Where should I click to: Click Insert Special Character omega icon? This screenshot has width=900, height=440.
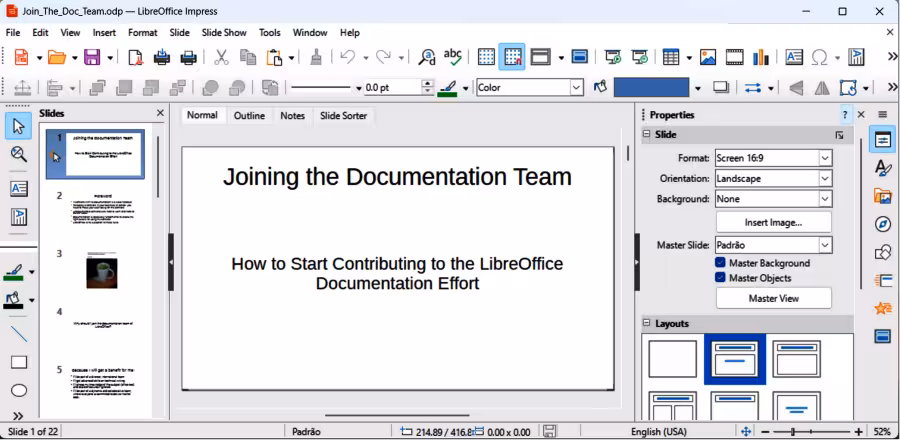(x=819, y=57)
